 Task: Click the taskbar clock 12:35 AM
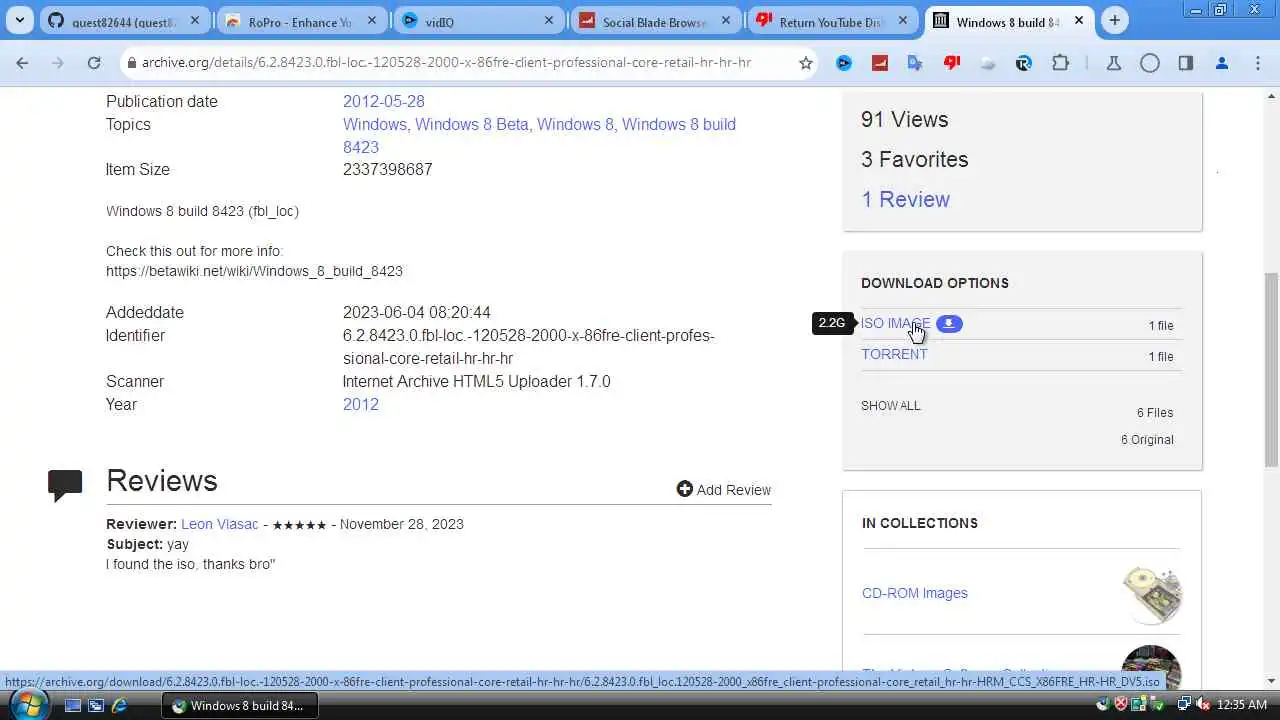1243,705
